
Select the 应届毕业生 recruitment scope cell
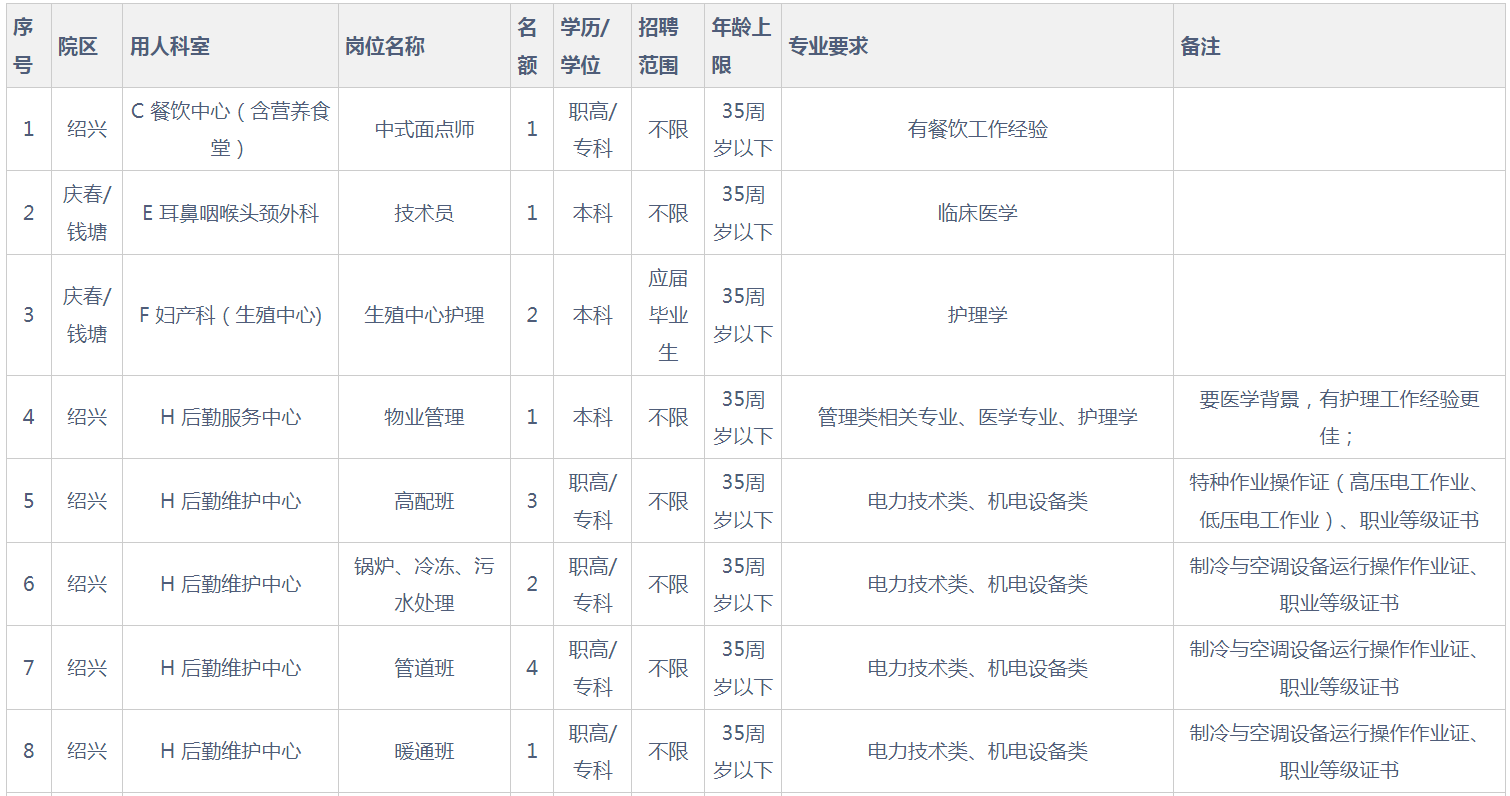[668, 315]
